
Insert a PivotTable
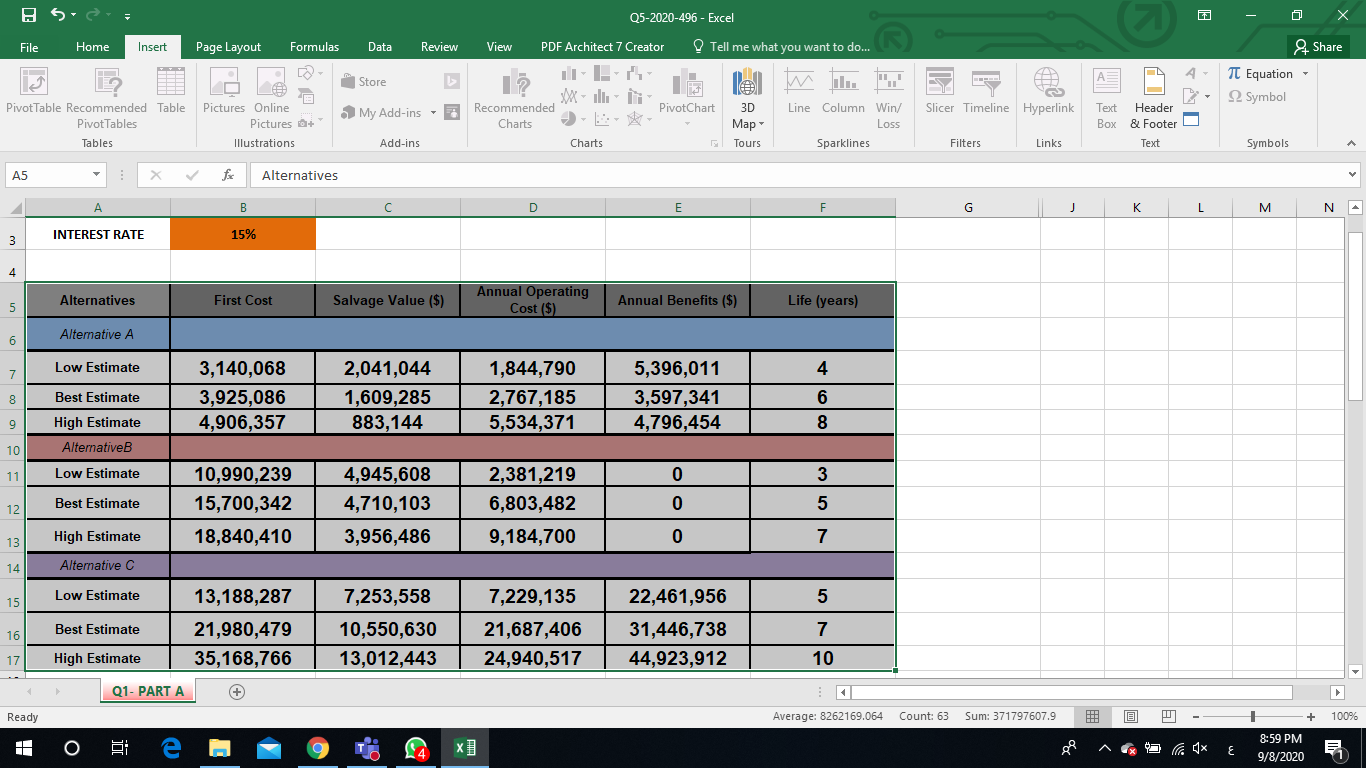pyautogui.click(x=33, y=98)
